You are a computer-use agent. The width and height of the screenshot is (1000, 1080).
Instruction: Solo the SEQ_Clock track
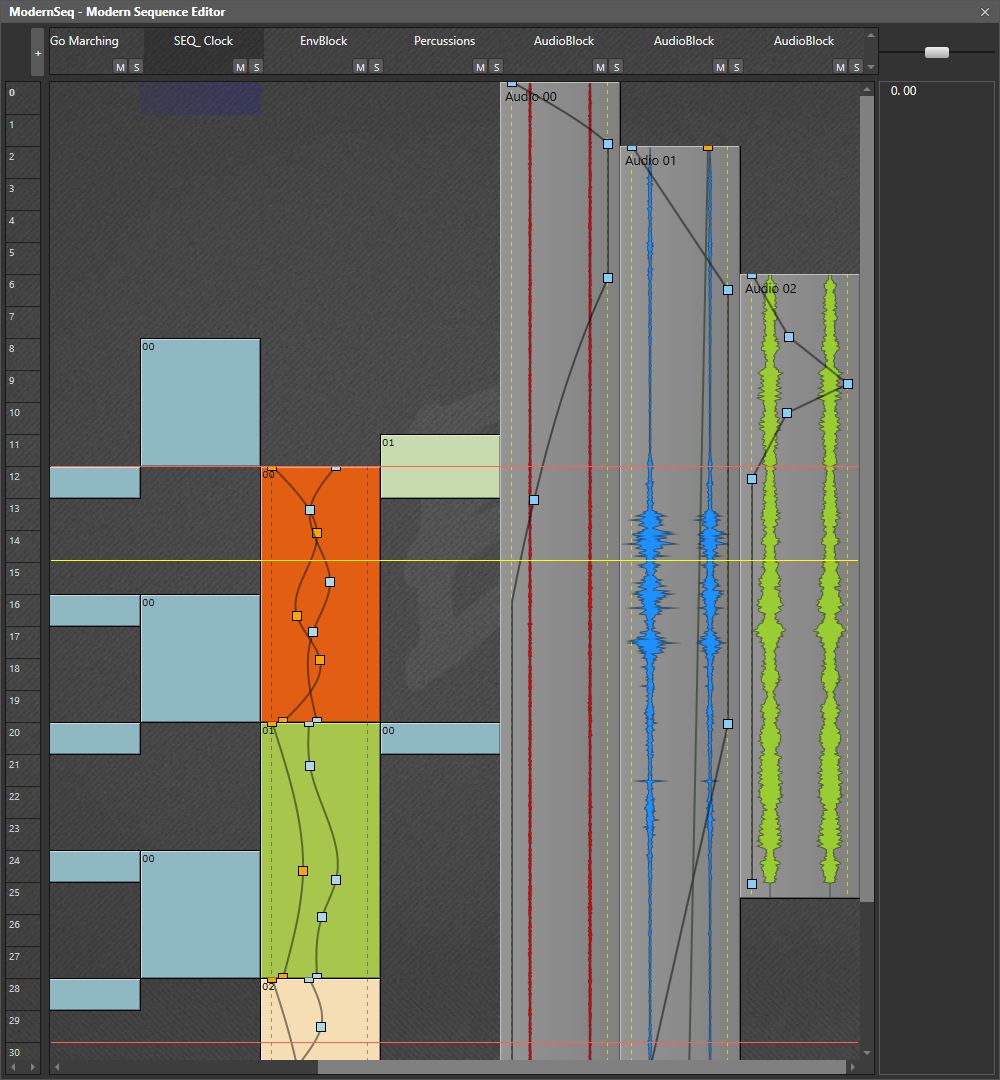[x=254, y=67]
